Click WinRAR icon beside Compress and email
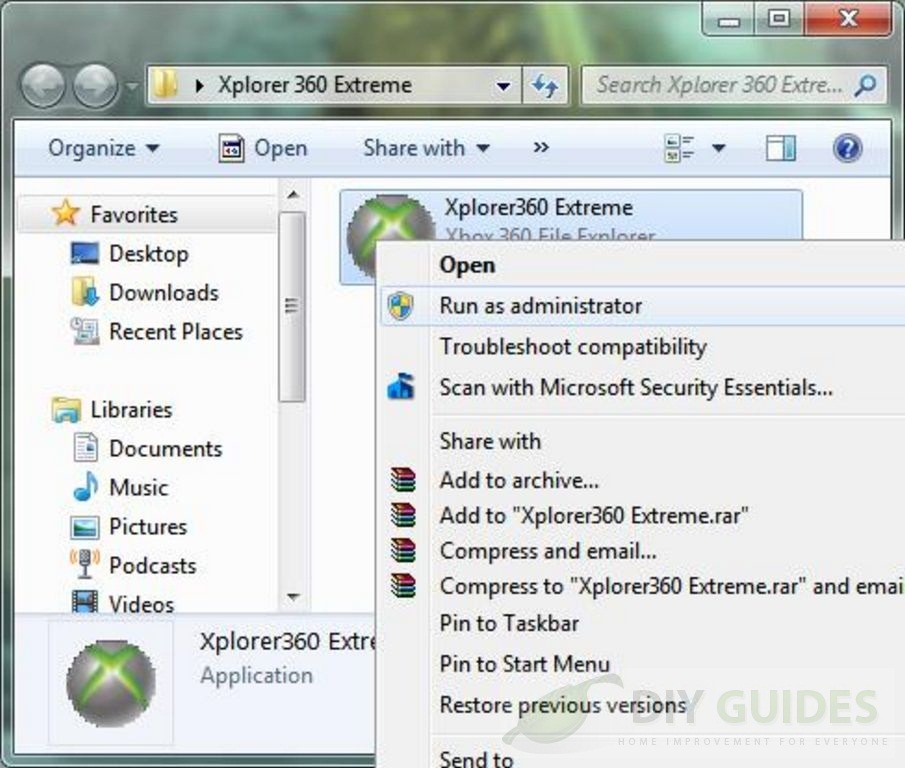Viewport: 905px width, 768px height. click(x=403, y=550)
